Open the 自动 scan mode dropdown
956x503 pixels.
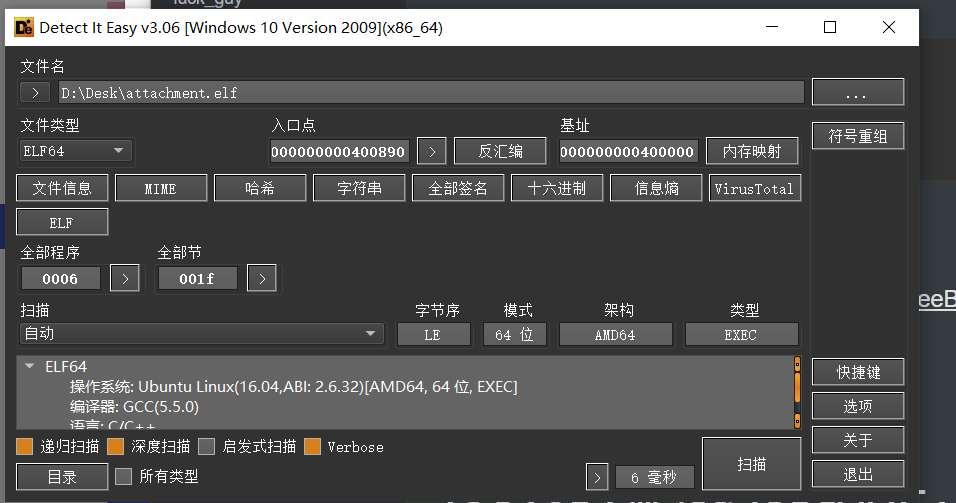(201, 334)
